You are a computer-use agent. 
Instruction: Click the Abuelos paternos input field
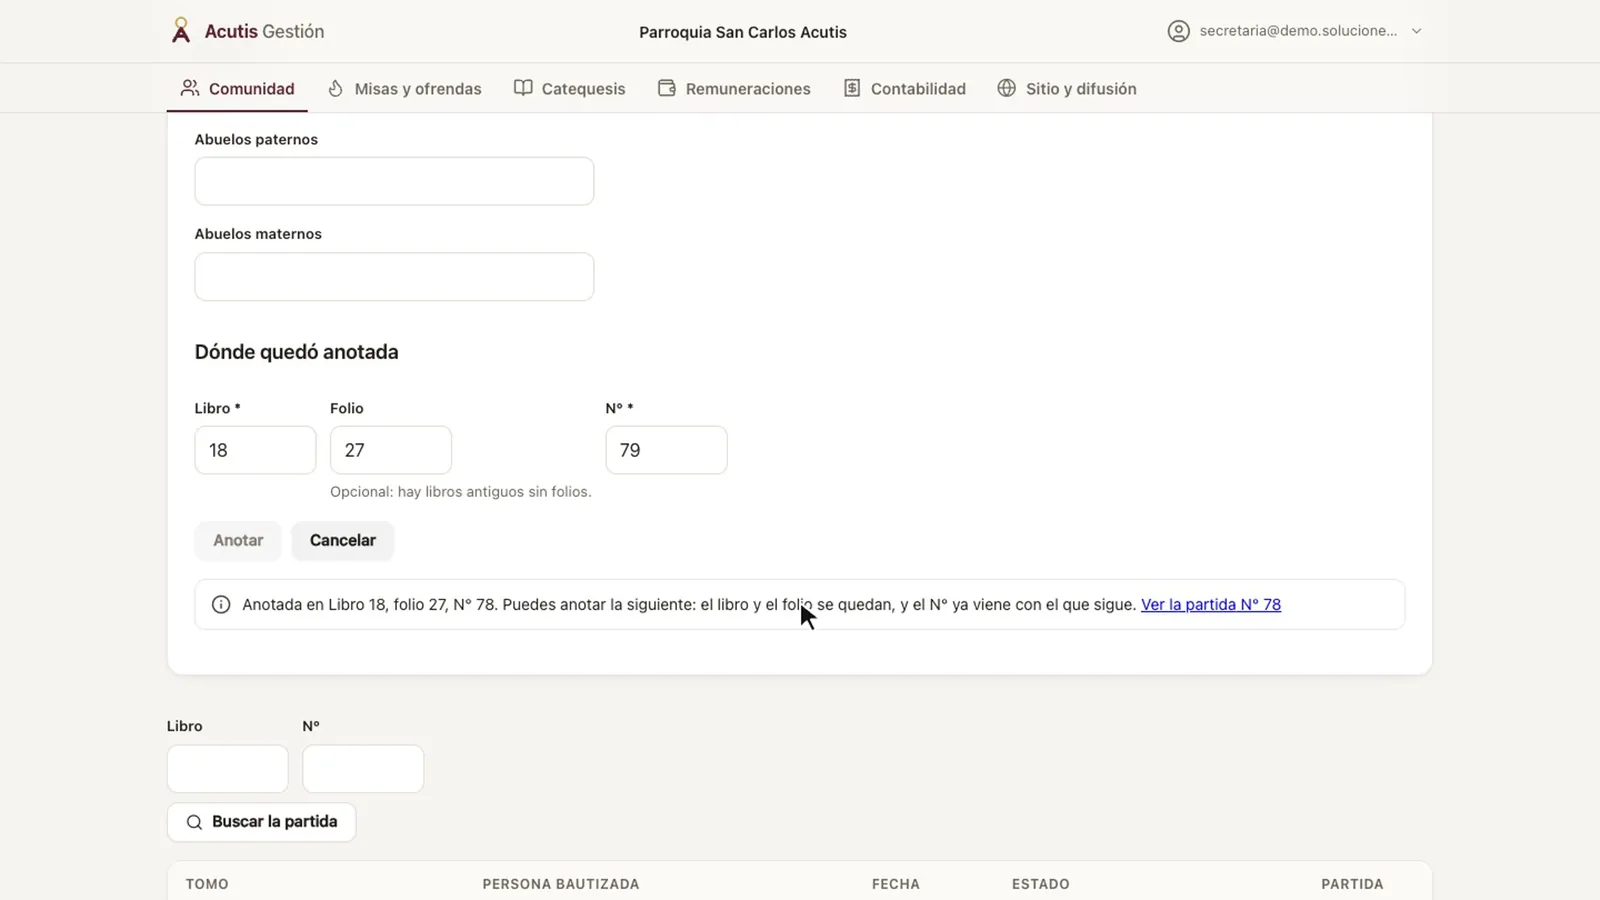pos(394,181)
